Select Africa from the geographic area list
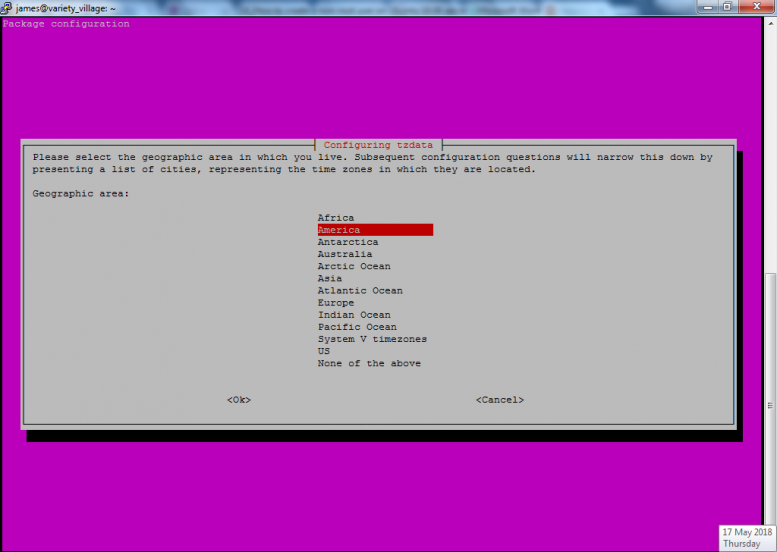This screenshot has height=552, width=777. click(335, 218)
